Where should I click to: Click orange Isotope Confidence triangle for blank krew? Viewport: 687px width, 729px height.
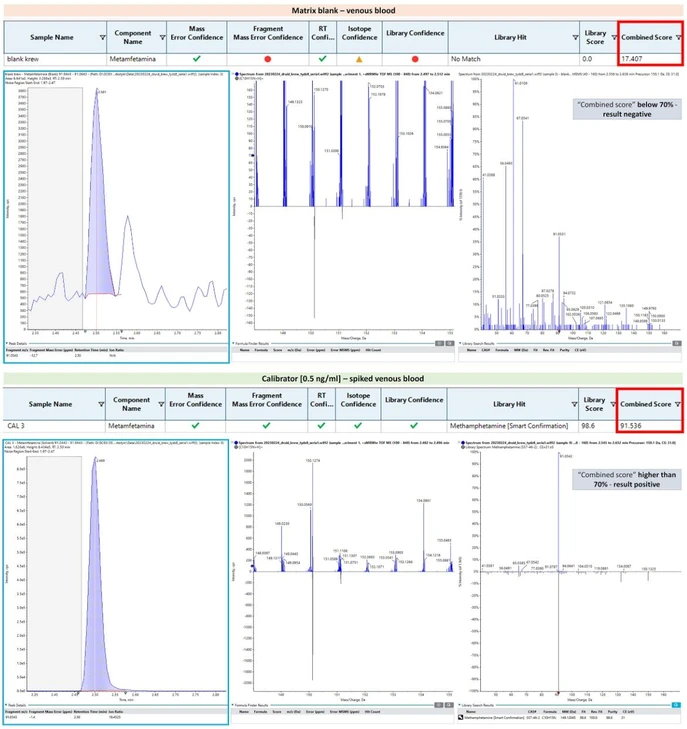tap(359, 59)
